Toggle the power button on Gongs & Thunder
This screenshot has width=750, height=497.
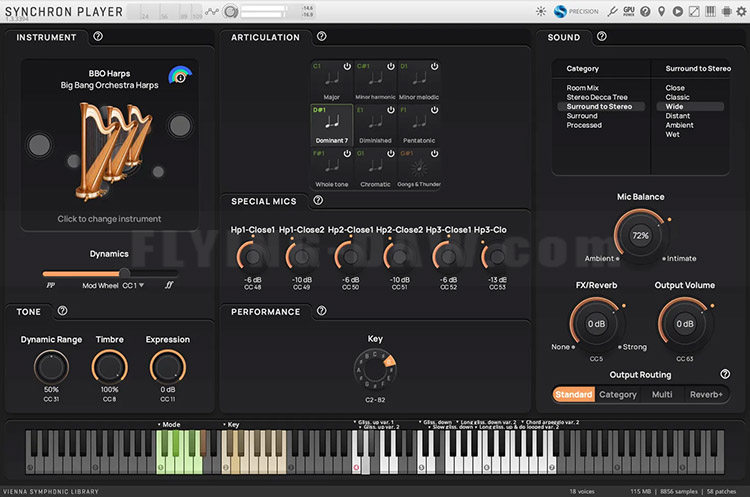point(434,154)
